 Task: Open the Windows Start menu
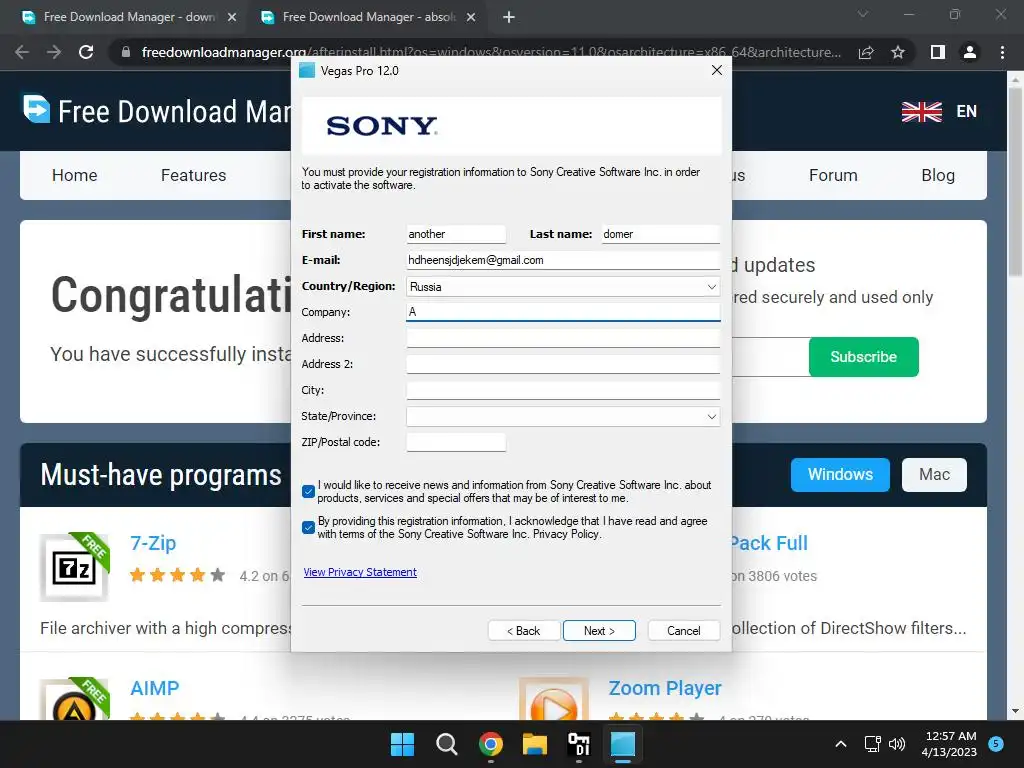(x=402, y=744)
